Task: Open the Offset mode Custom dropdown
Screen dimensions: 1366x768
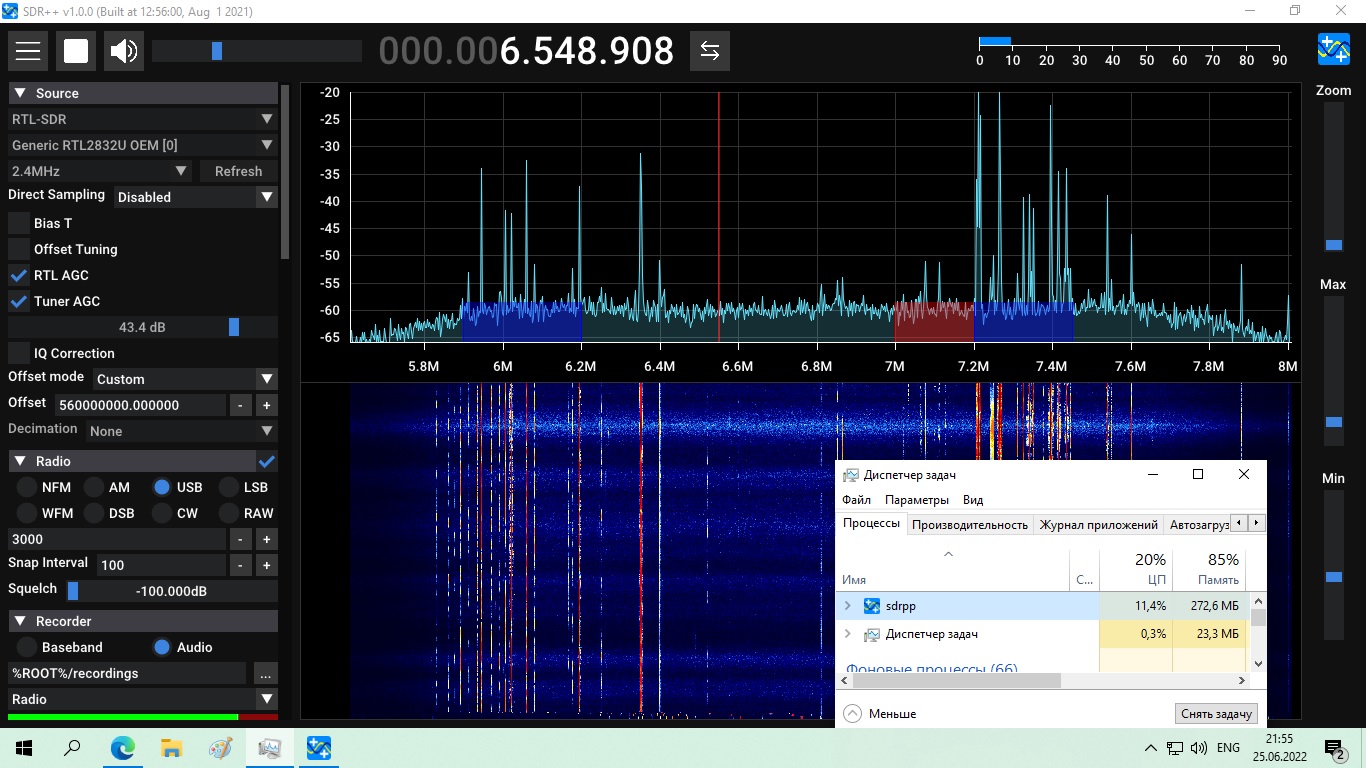Action: pyautogui.click(x=185, y=379)
